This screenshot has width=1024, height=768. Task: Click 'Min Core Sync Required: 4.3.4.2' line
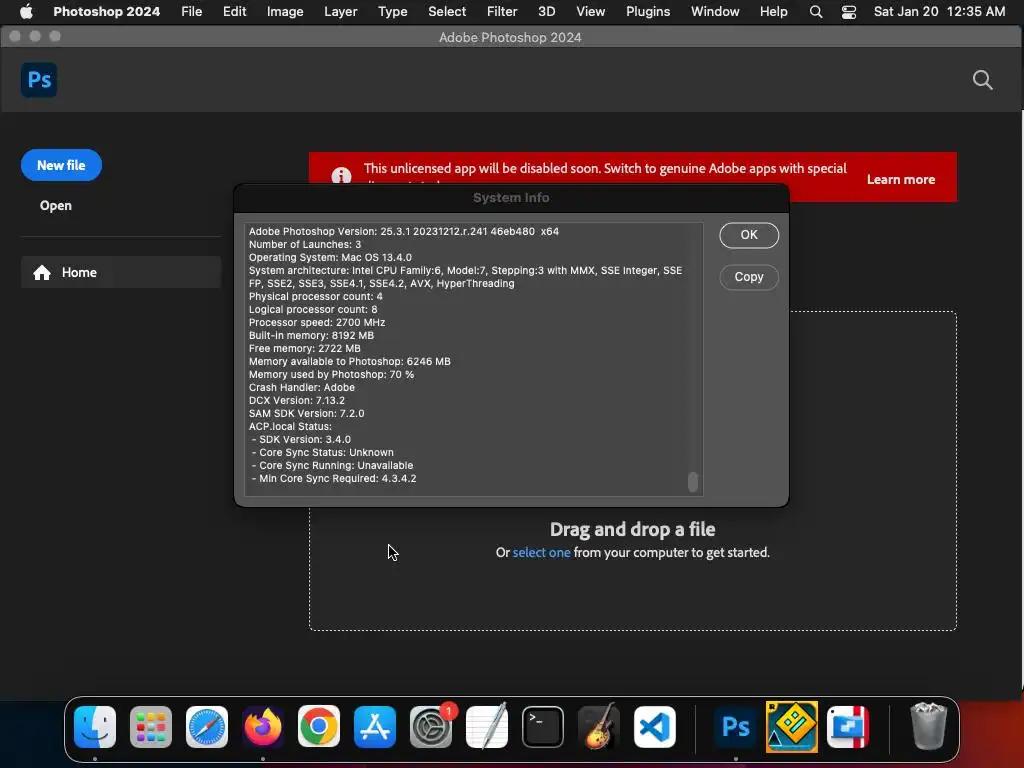(334, 479)
